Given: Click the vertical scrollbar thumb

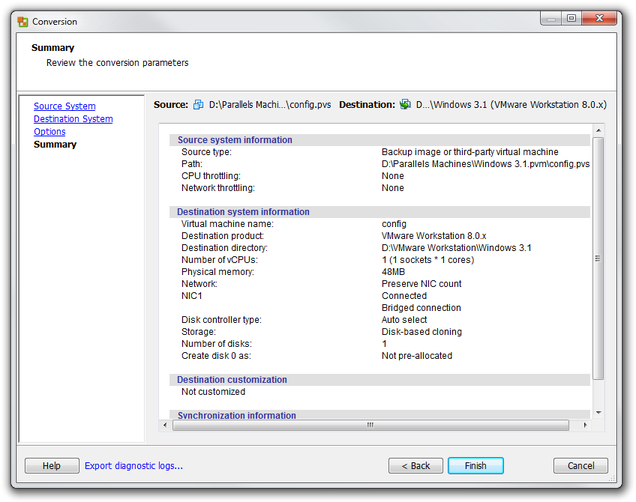Looking at the screenshot, I should 598,258.
